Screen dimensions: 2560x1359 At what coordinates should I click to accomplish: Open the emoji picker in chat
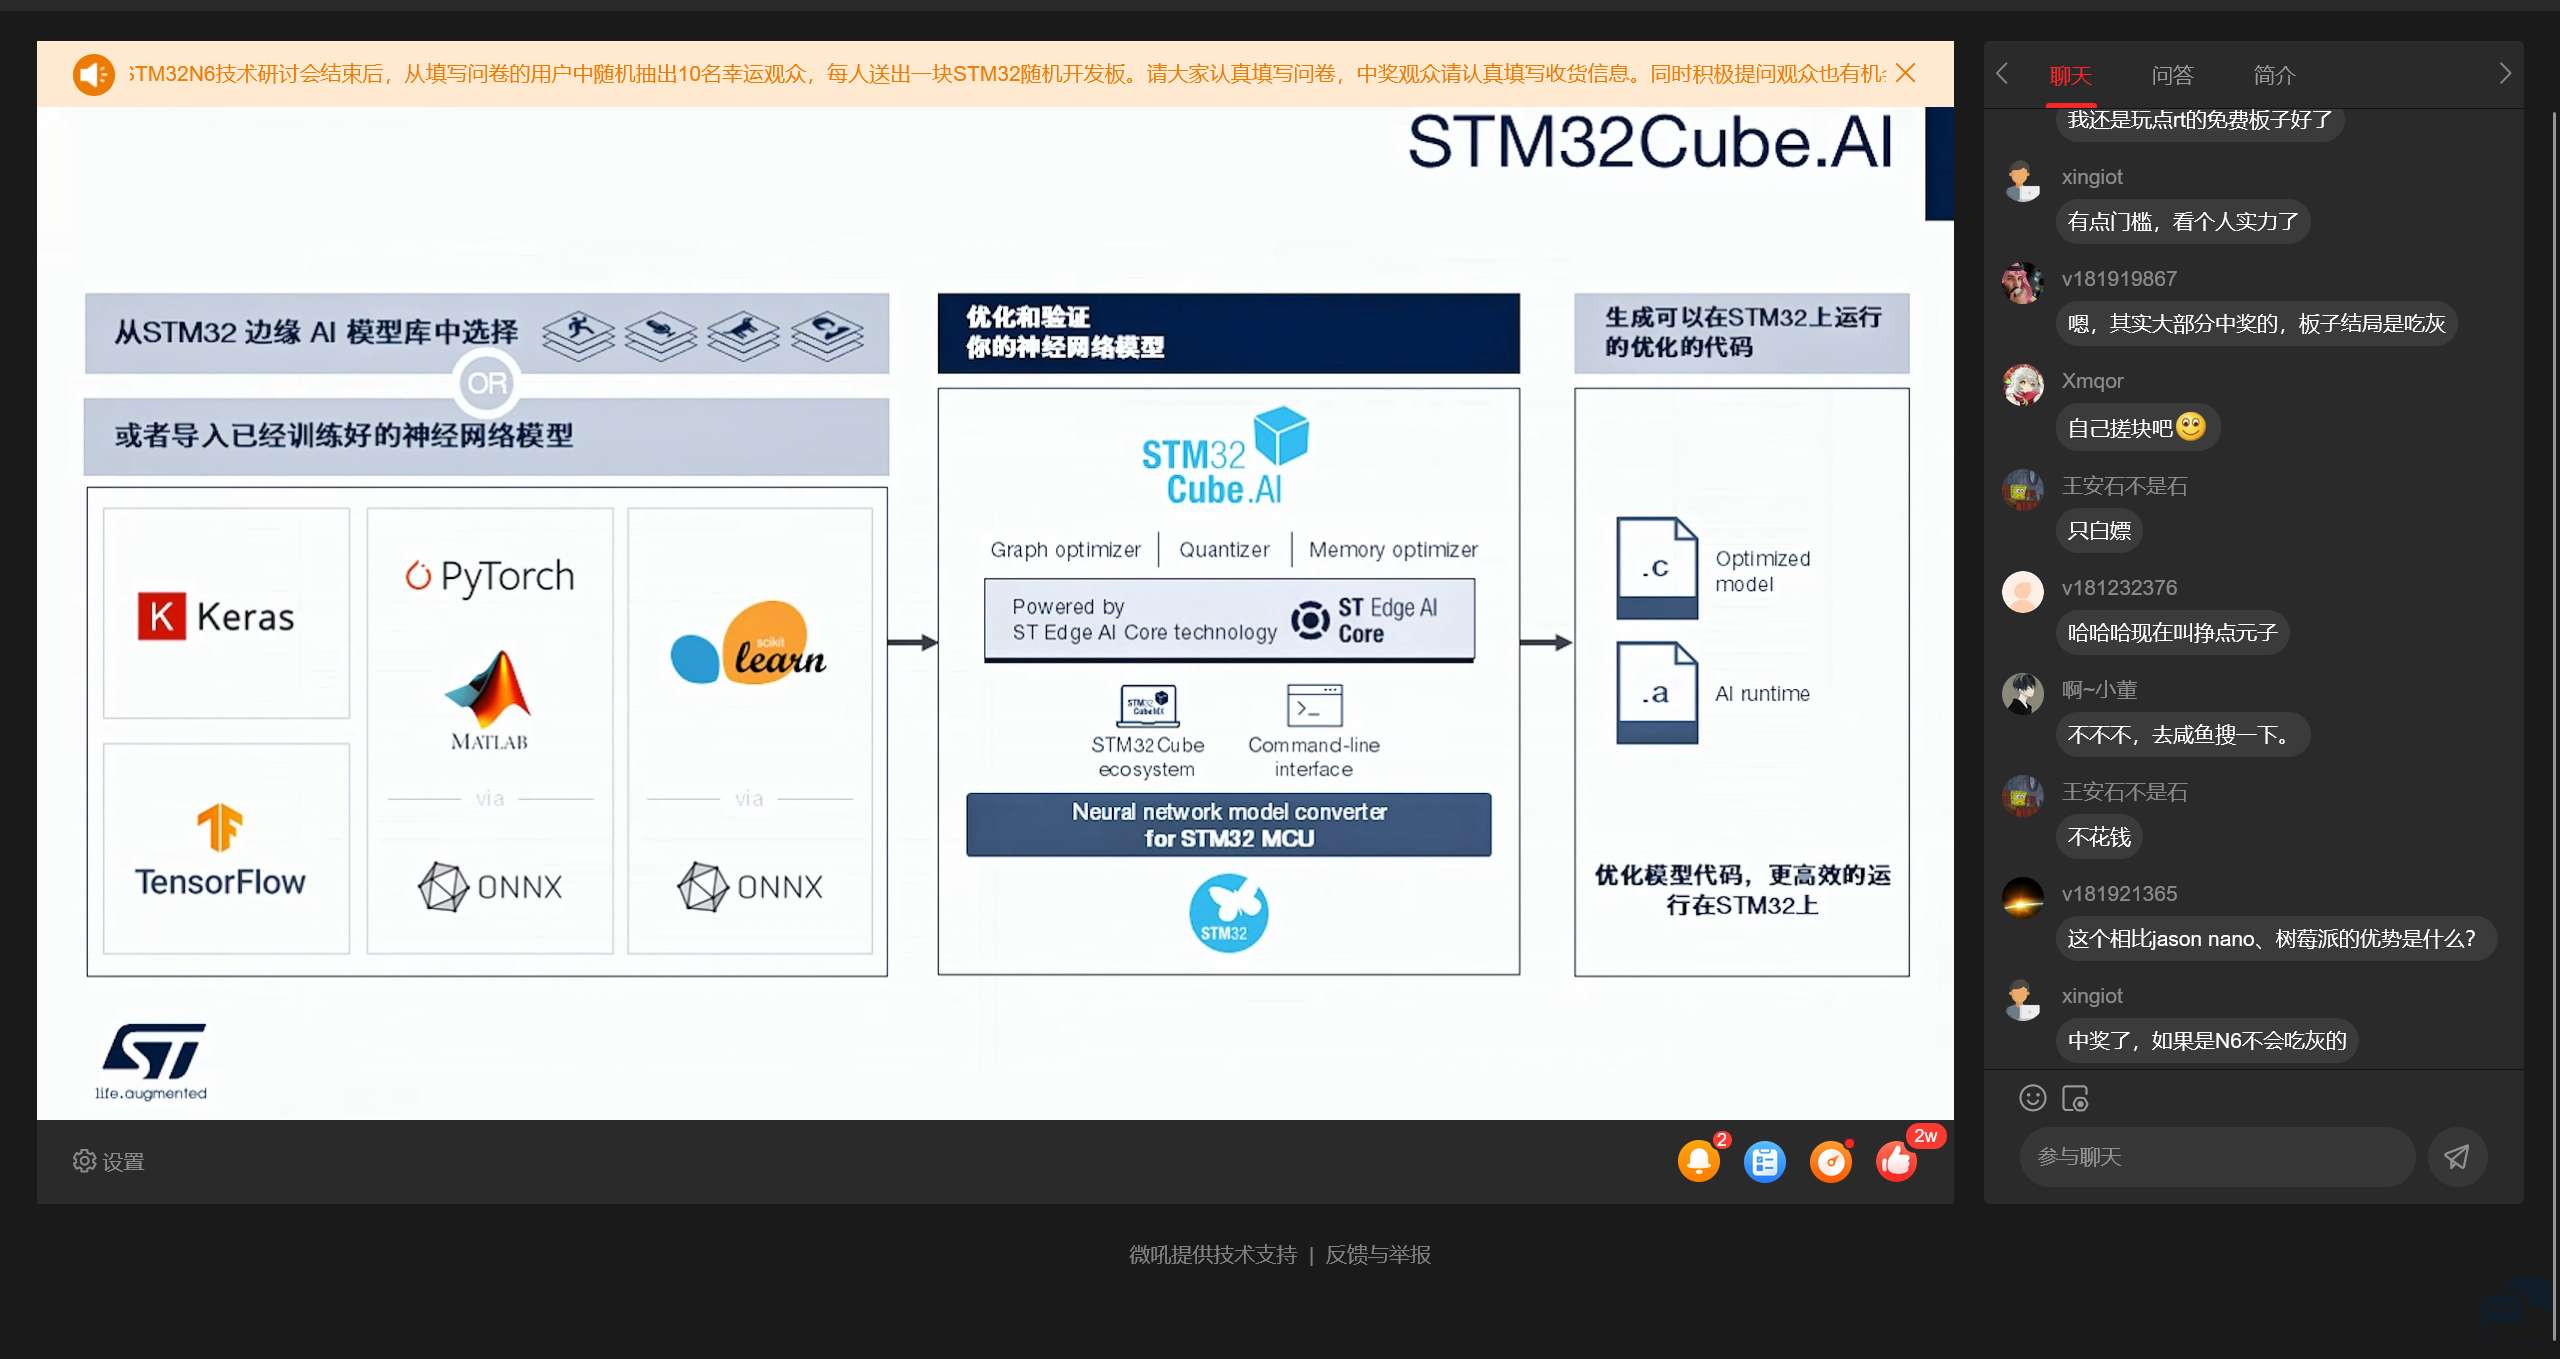(2032, 1098)
